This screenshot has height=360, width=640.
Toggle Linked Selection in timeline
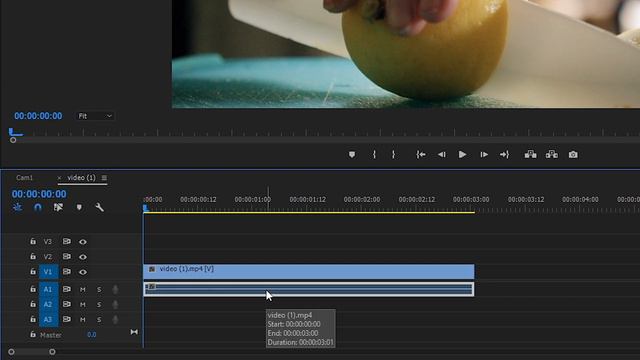58,207
